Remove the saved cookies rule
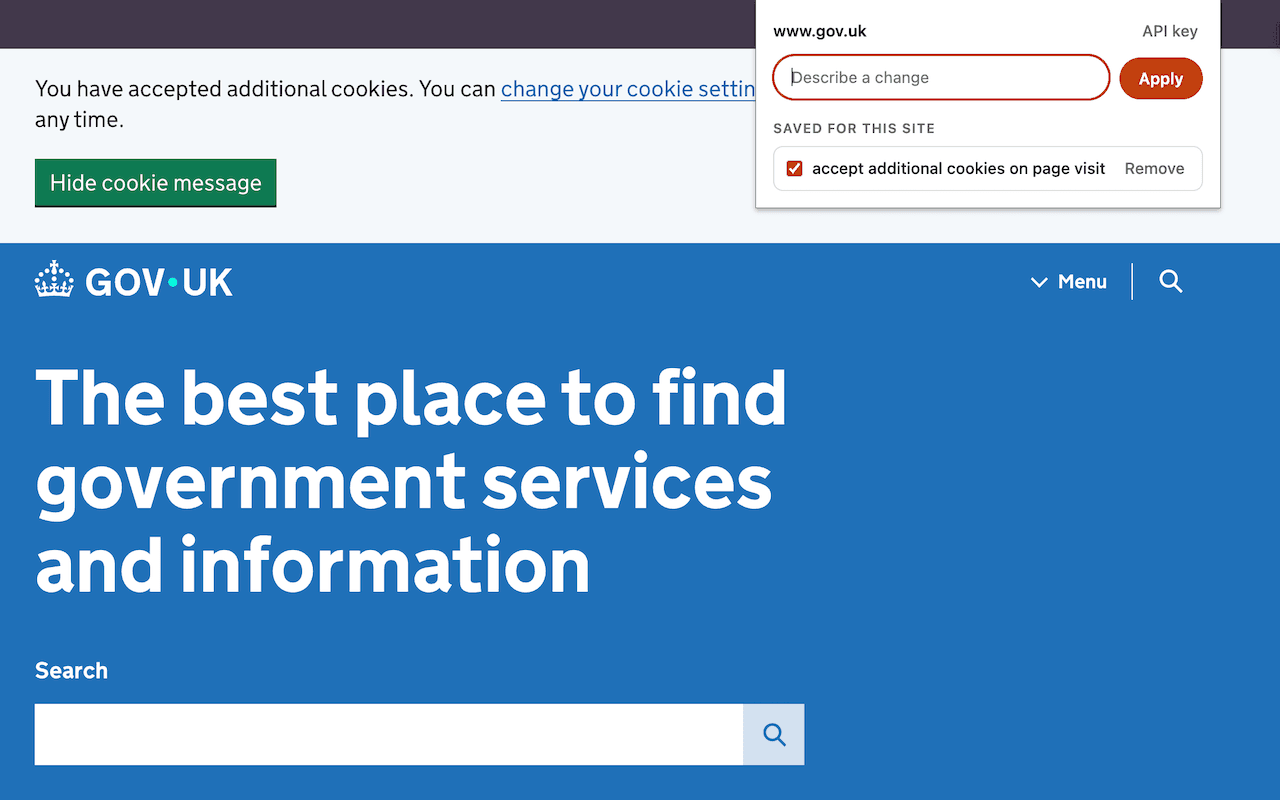This screenshot has height=800, width=1280. [x=1154, y=169]
